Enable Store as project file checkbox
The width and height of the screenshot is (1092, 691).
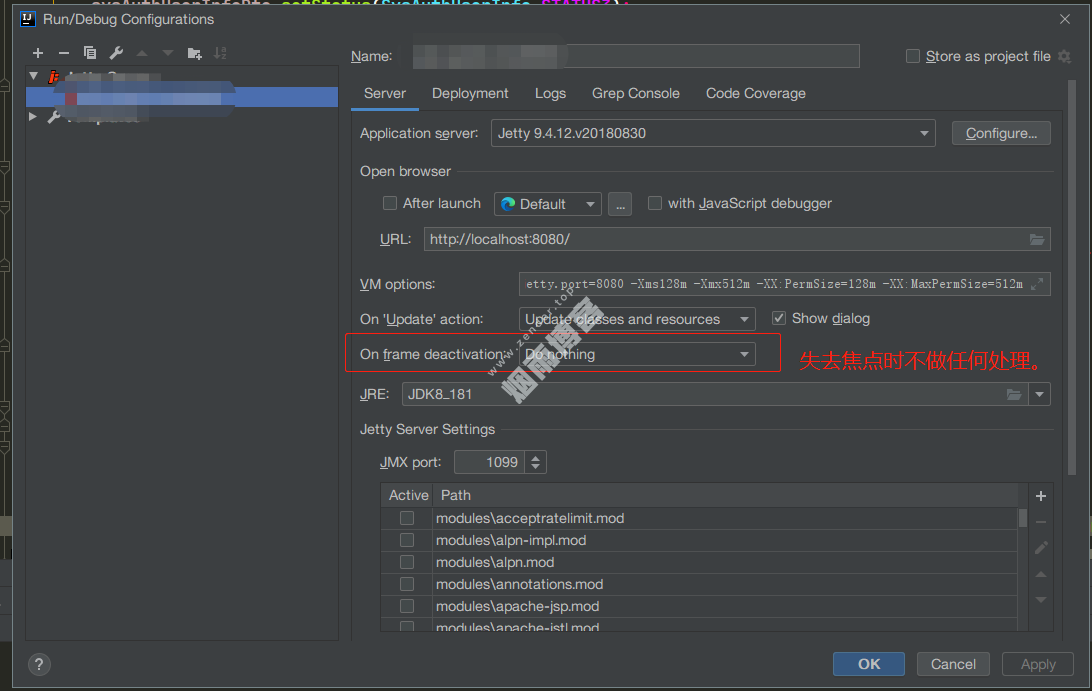(x=912, y=56)
